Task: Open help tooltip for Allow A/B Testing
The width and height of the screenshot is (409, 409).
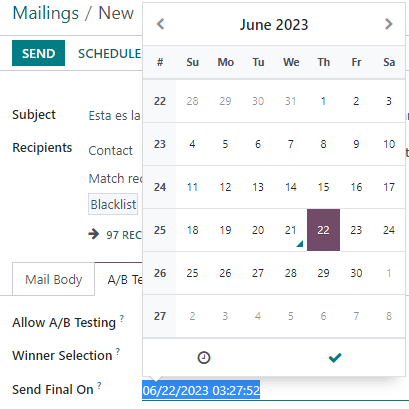Action: [122, 318]
